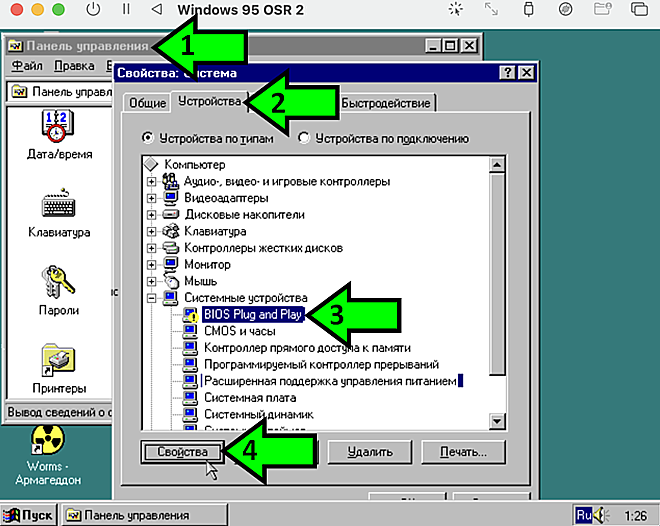Select Системный динамик item
Screen dimensions: 660x526
coord(258,414)
